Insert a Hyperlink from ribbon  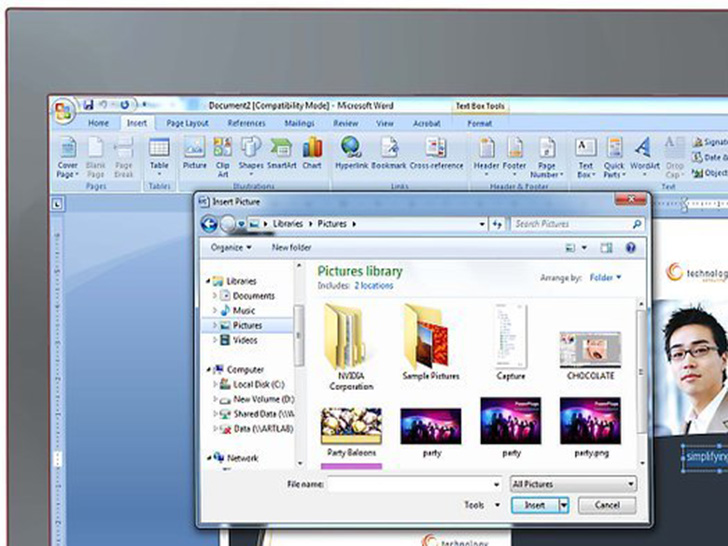point(351,151)
